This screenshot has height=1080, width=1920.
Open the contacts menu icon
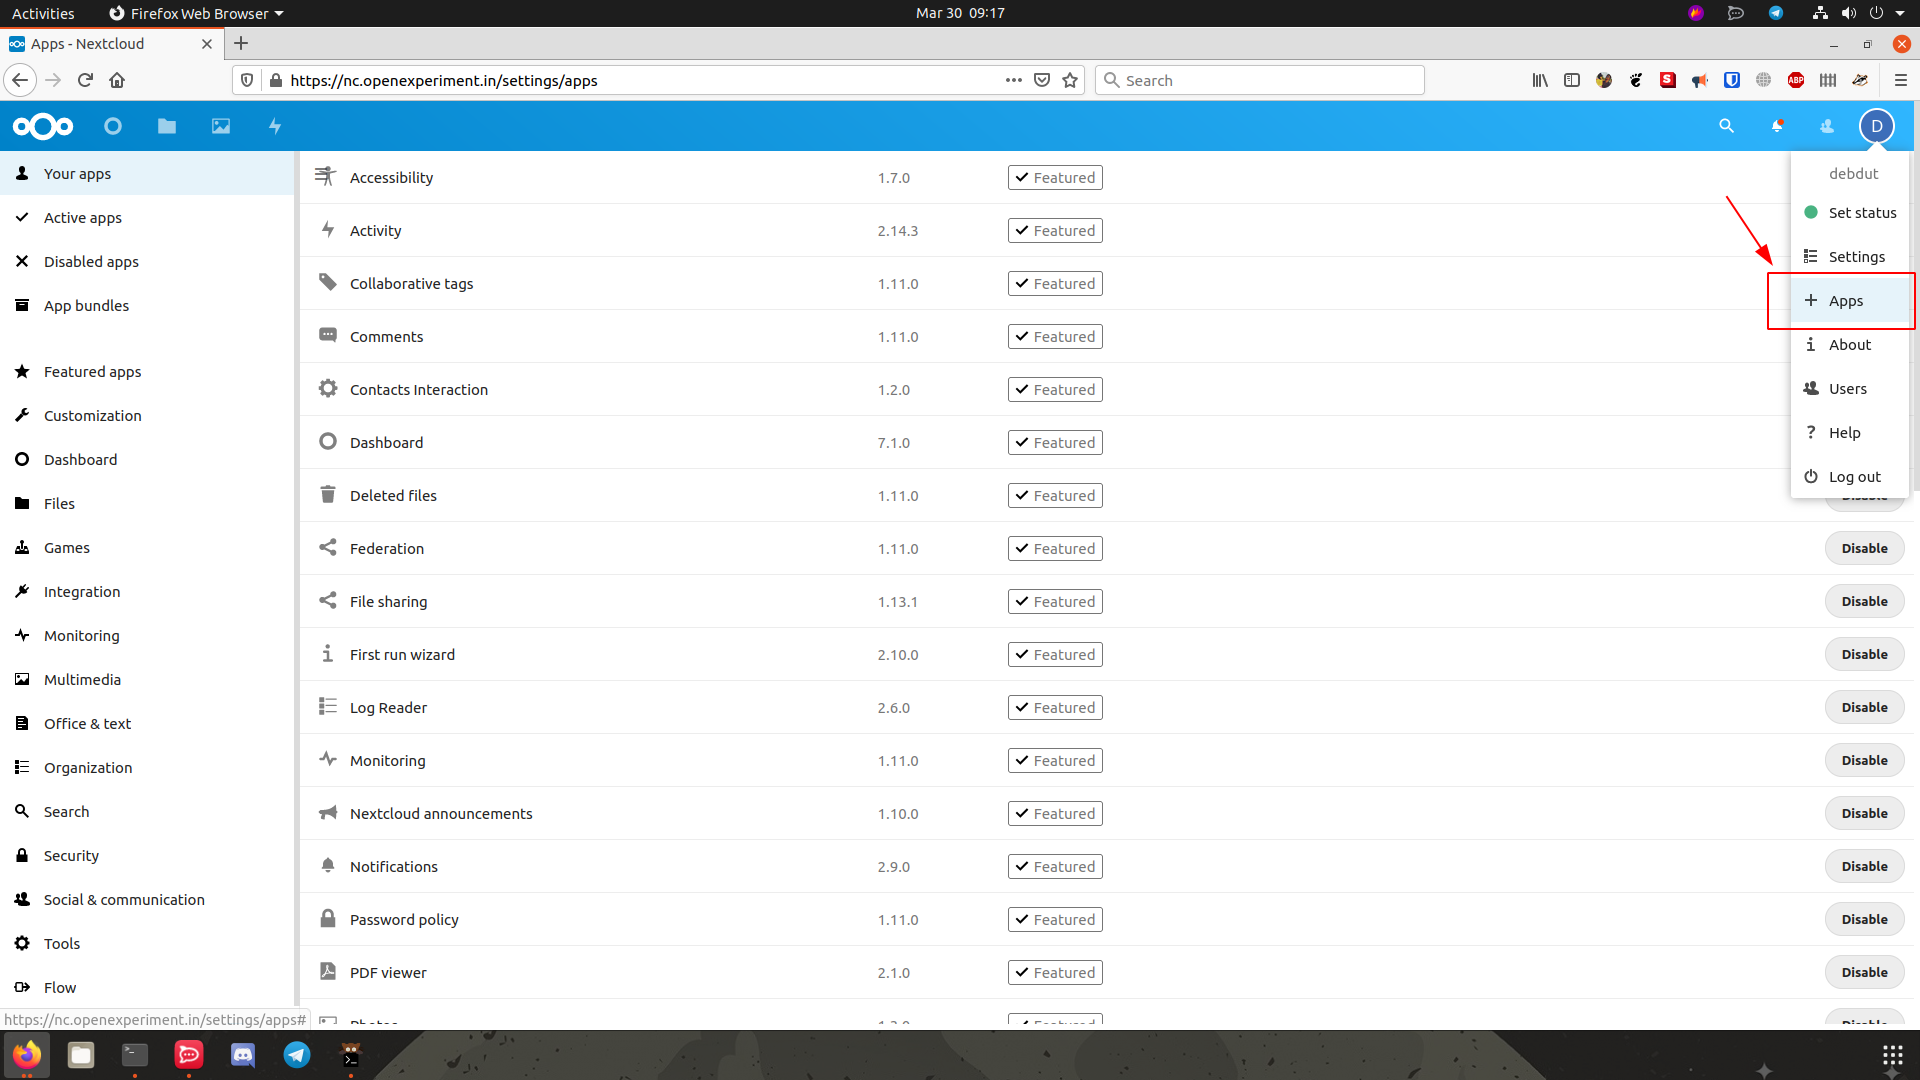click(1827, 126)
